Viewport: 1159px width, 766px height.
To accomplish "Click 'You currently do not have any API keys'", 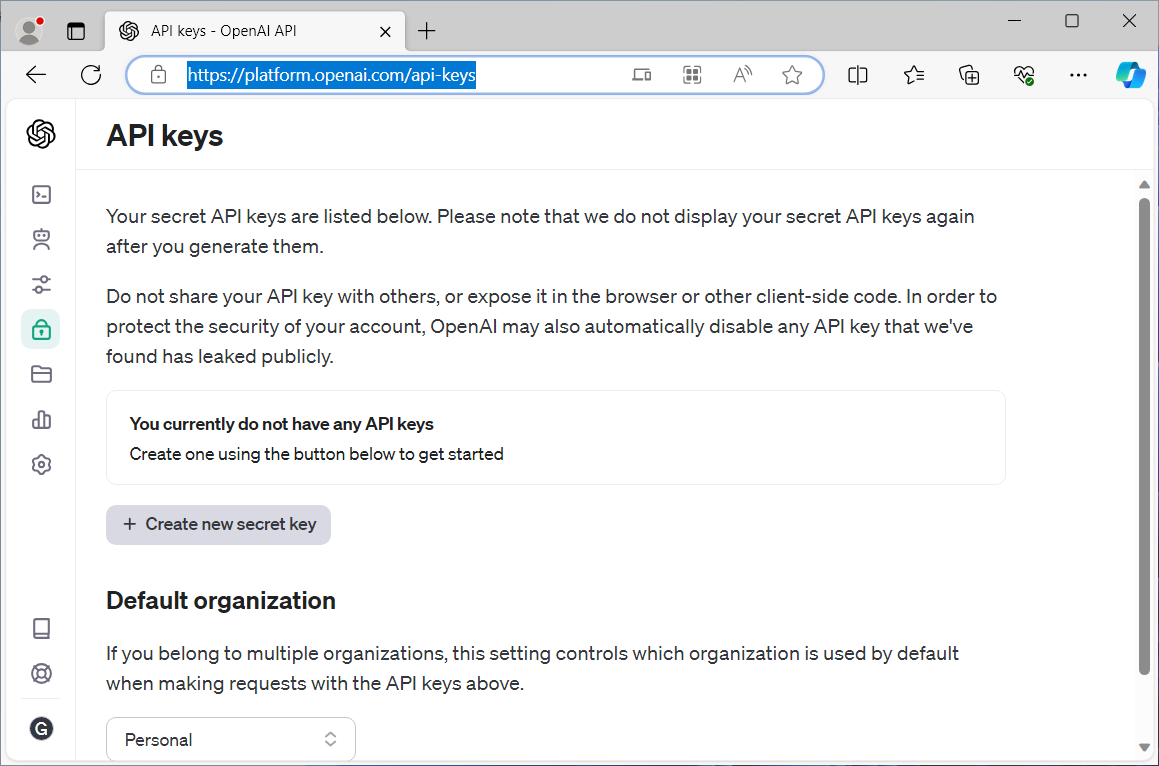I will tap(282, 424).
